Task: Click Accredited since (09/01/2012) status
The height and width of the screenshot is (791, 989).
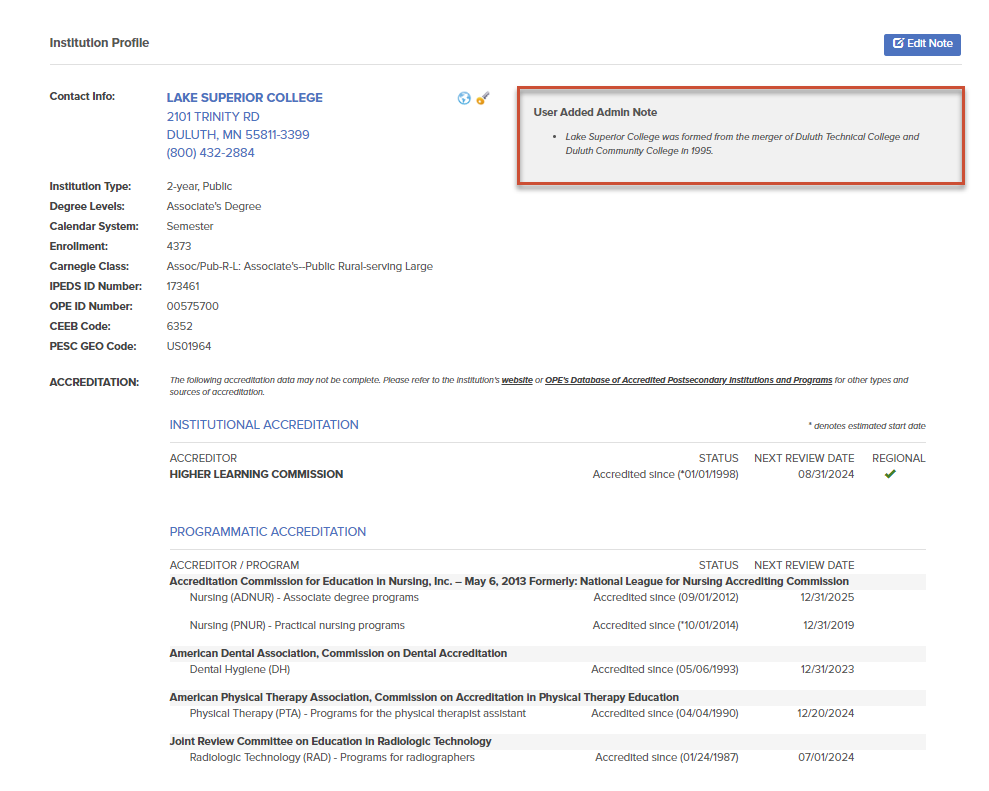Action: [x=666, y=597]
